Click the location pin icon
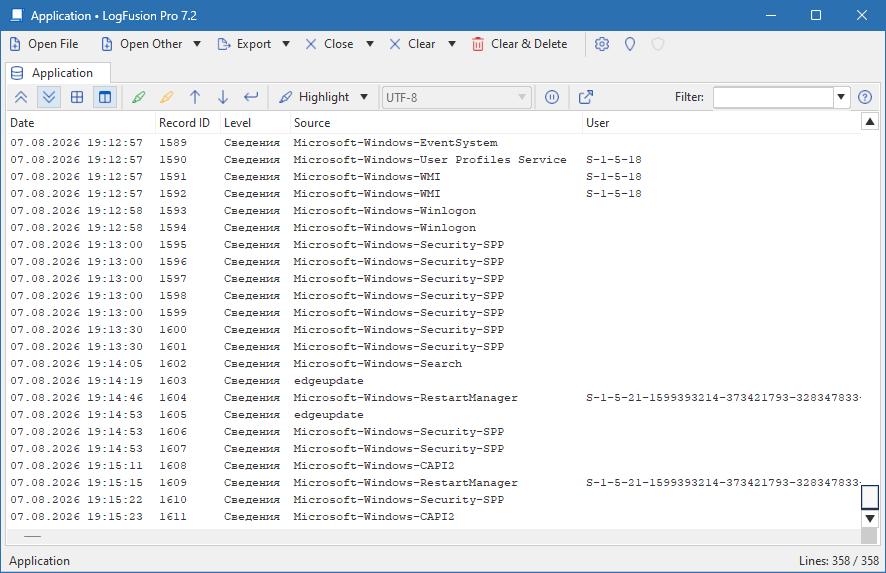 [x=630, y=44]
